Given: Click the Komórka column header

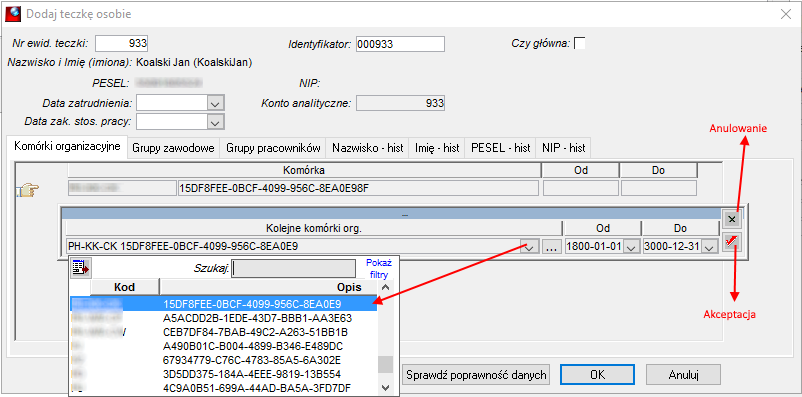Looking at the screenshot, I should pyautogui.click(x=304, y=170).
